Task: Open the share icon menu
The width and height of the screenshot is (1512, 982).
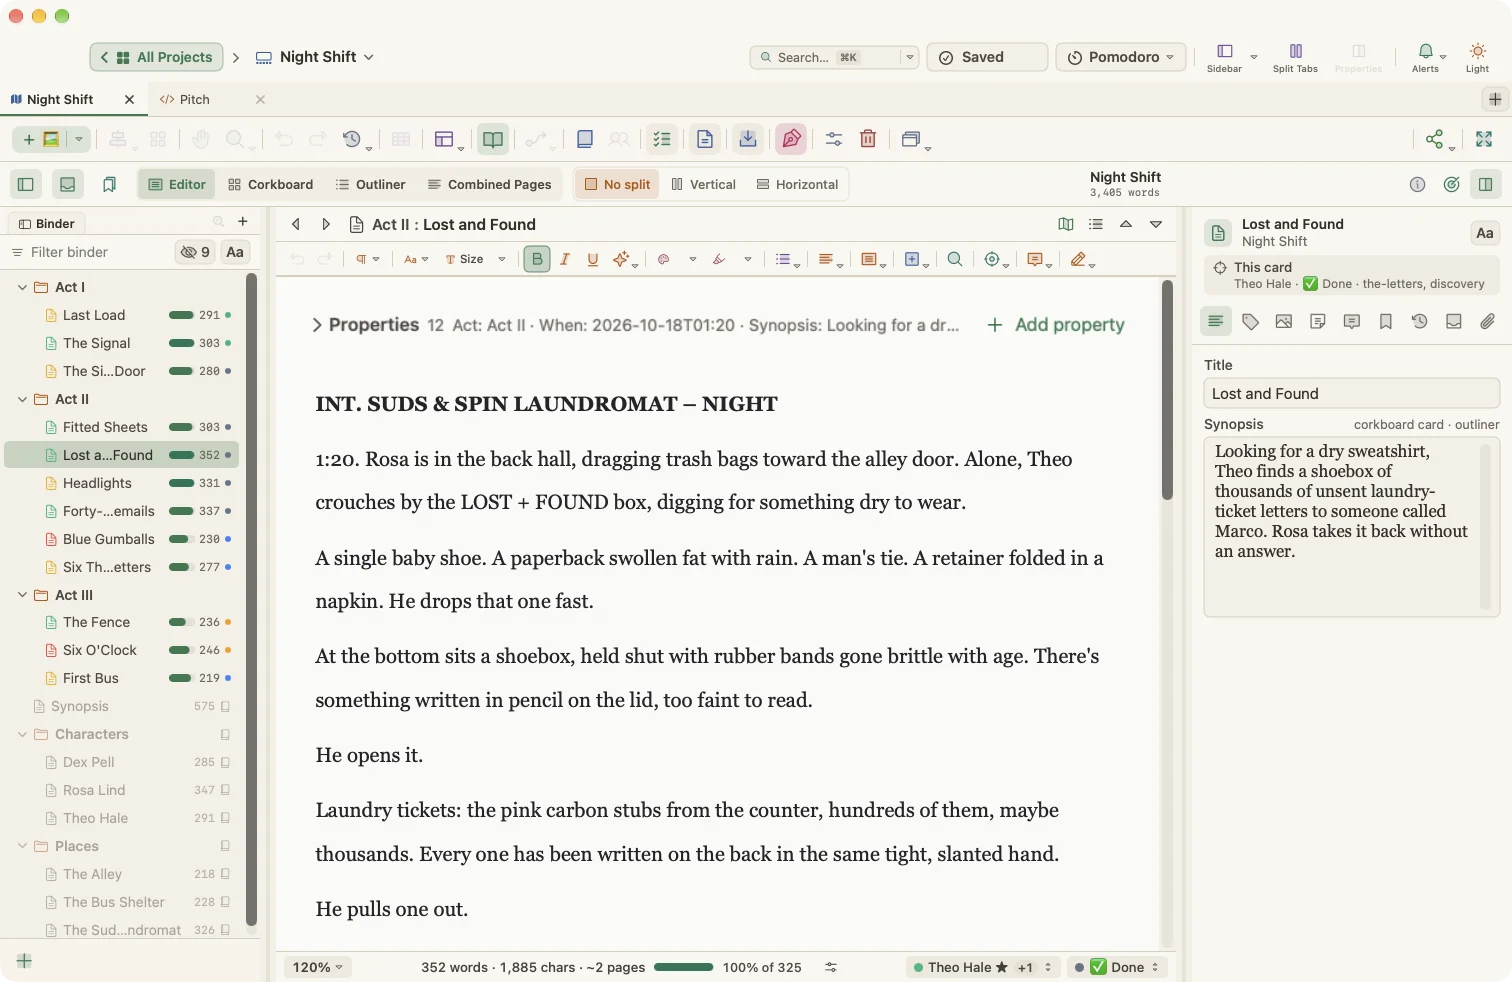Action: click(x=1435, y=139)
